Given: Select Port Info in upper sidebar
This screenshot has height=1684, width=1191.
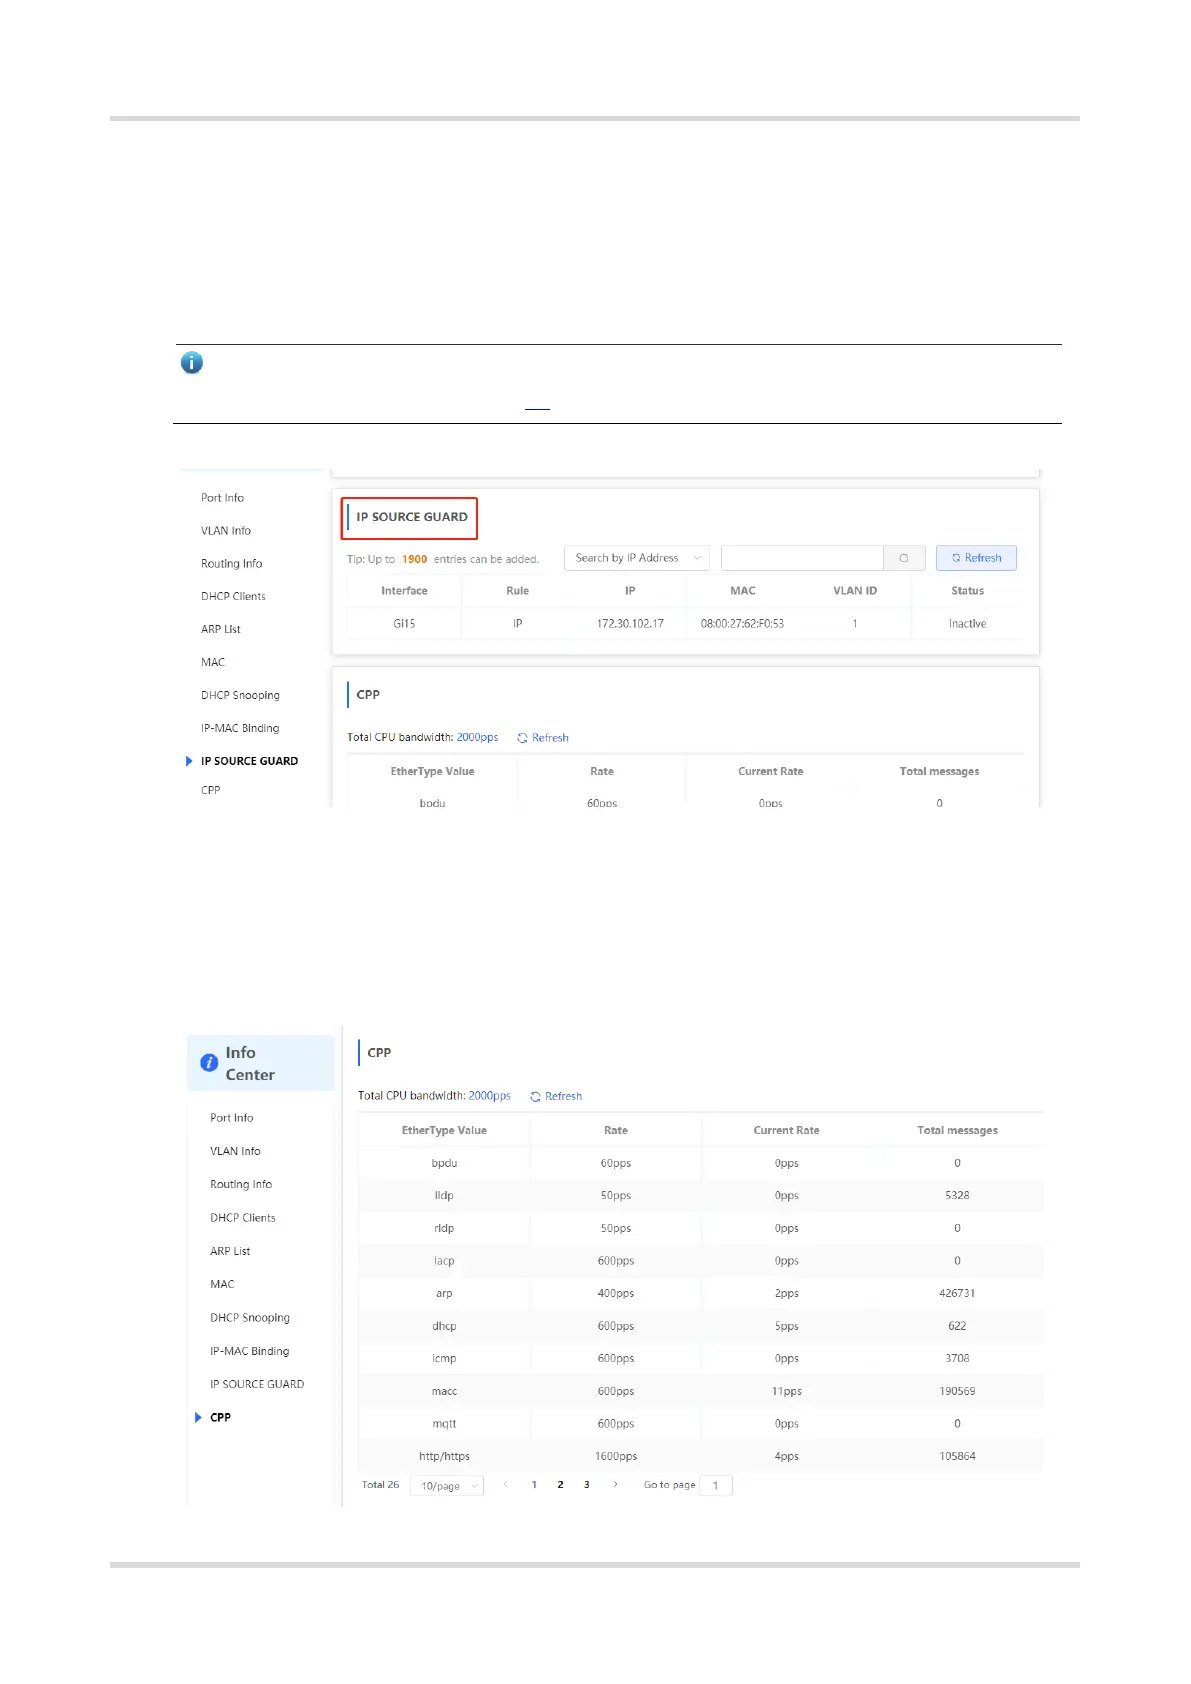Looking at the screenshot, I should pyautogui.click(x=222, y=498).
